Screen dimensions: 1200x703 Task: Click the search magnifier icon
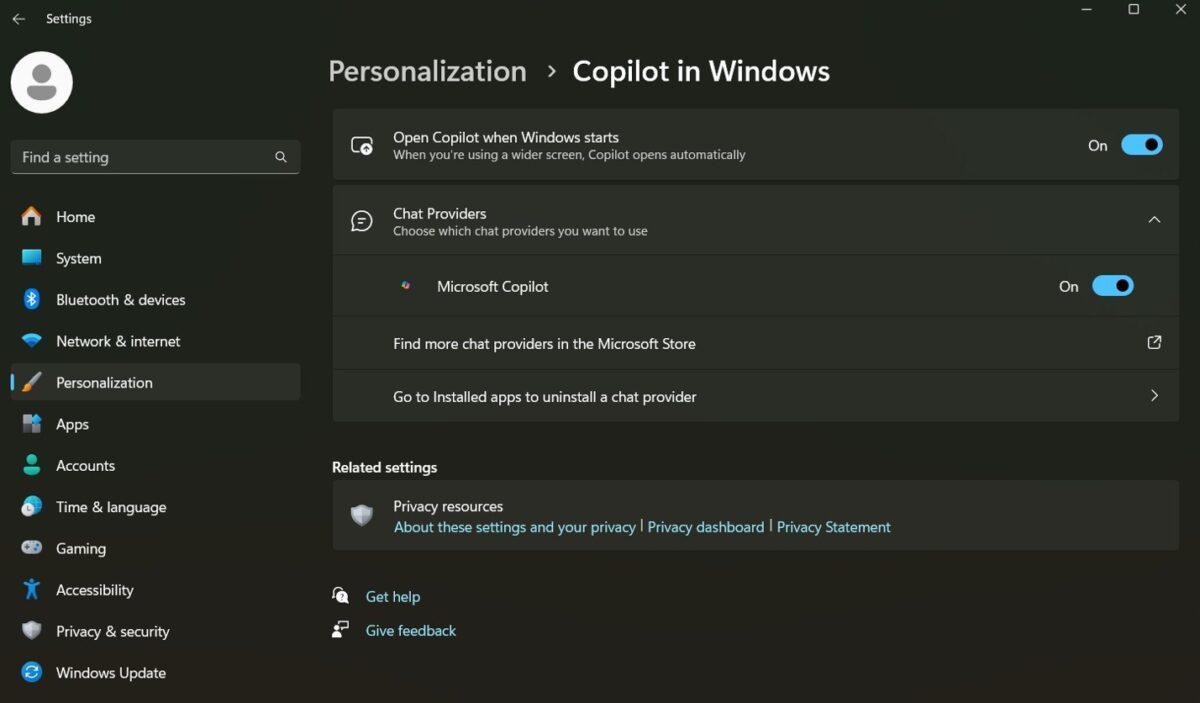pyautogui.click(x=281, y=157)
